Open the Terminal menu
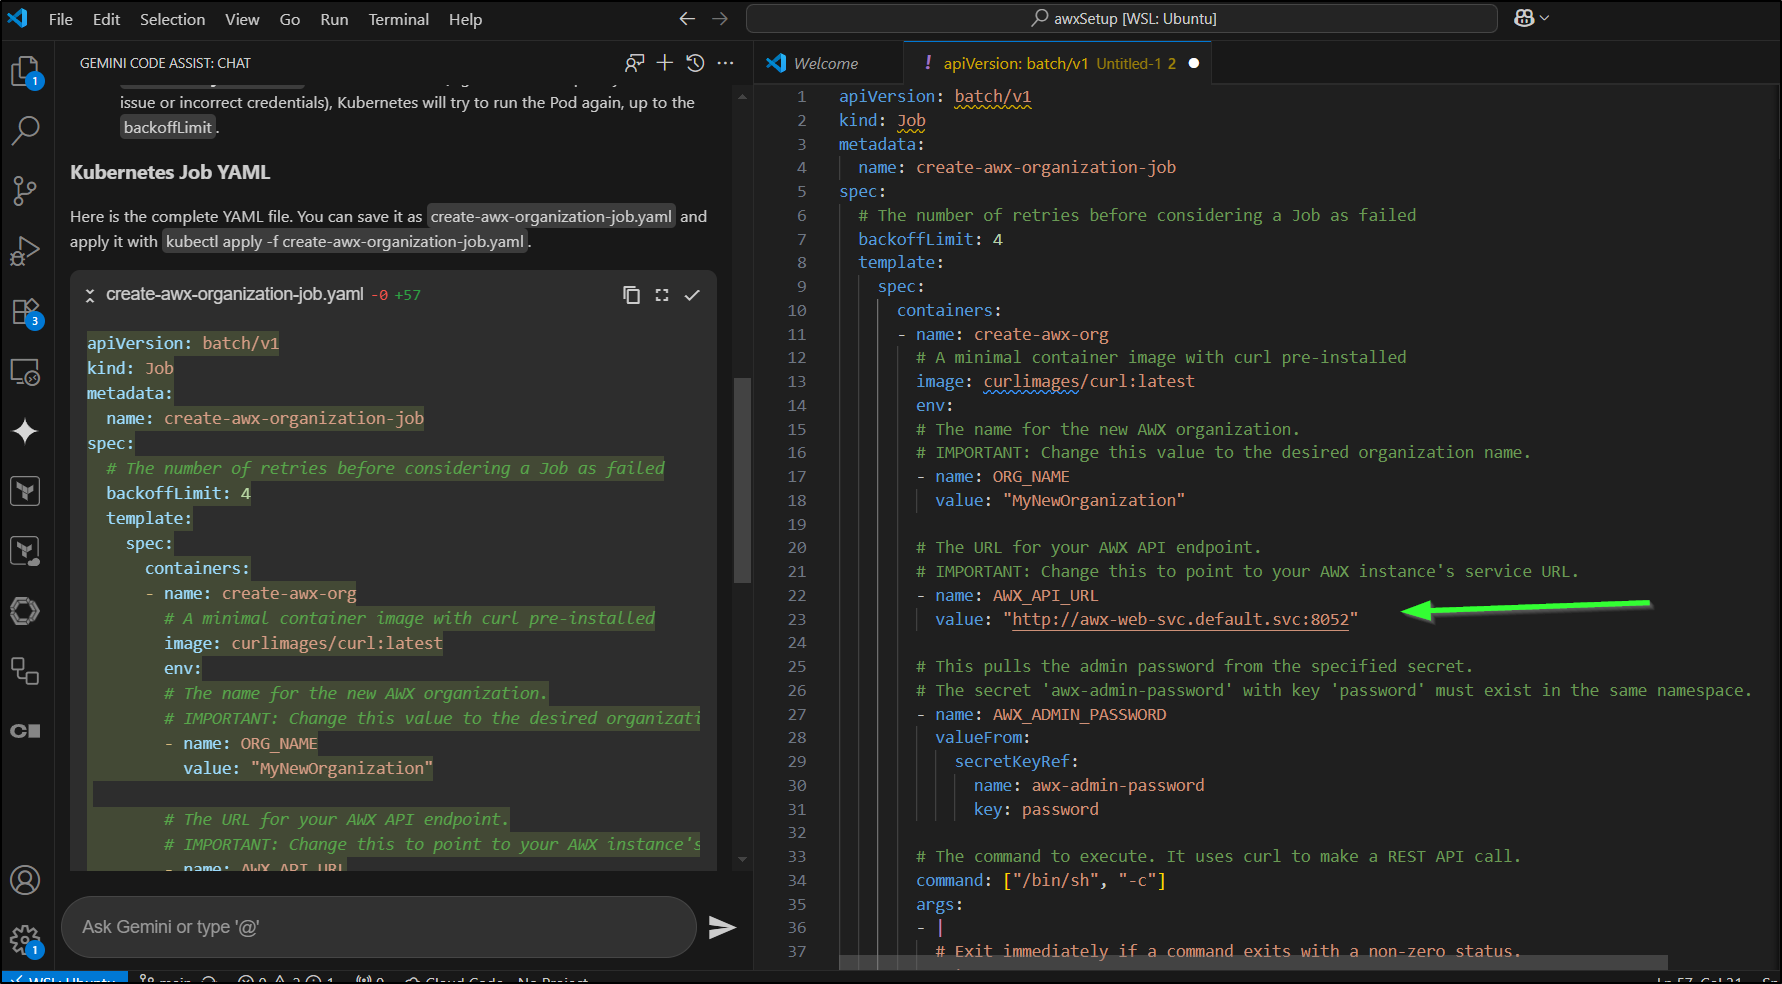Screen dimensions: 1782x984 (x=398, y=19)
